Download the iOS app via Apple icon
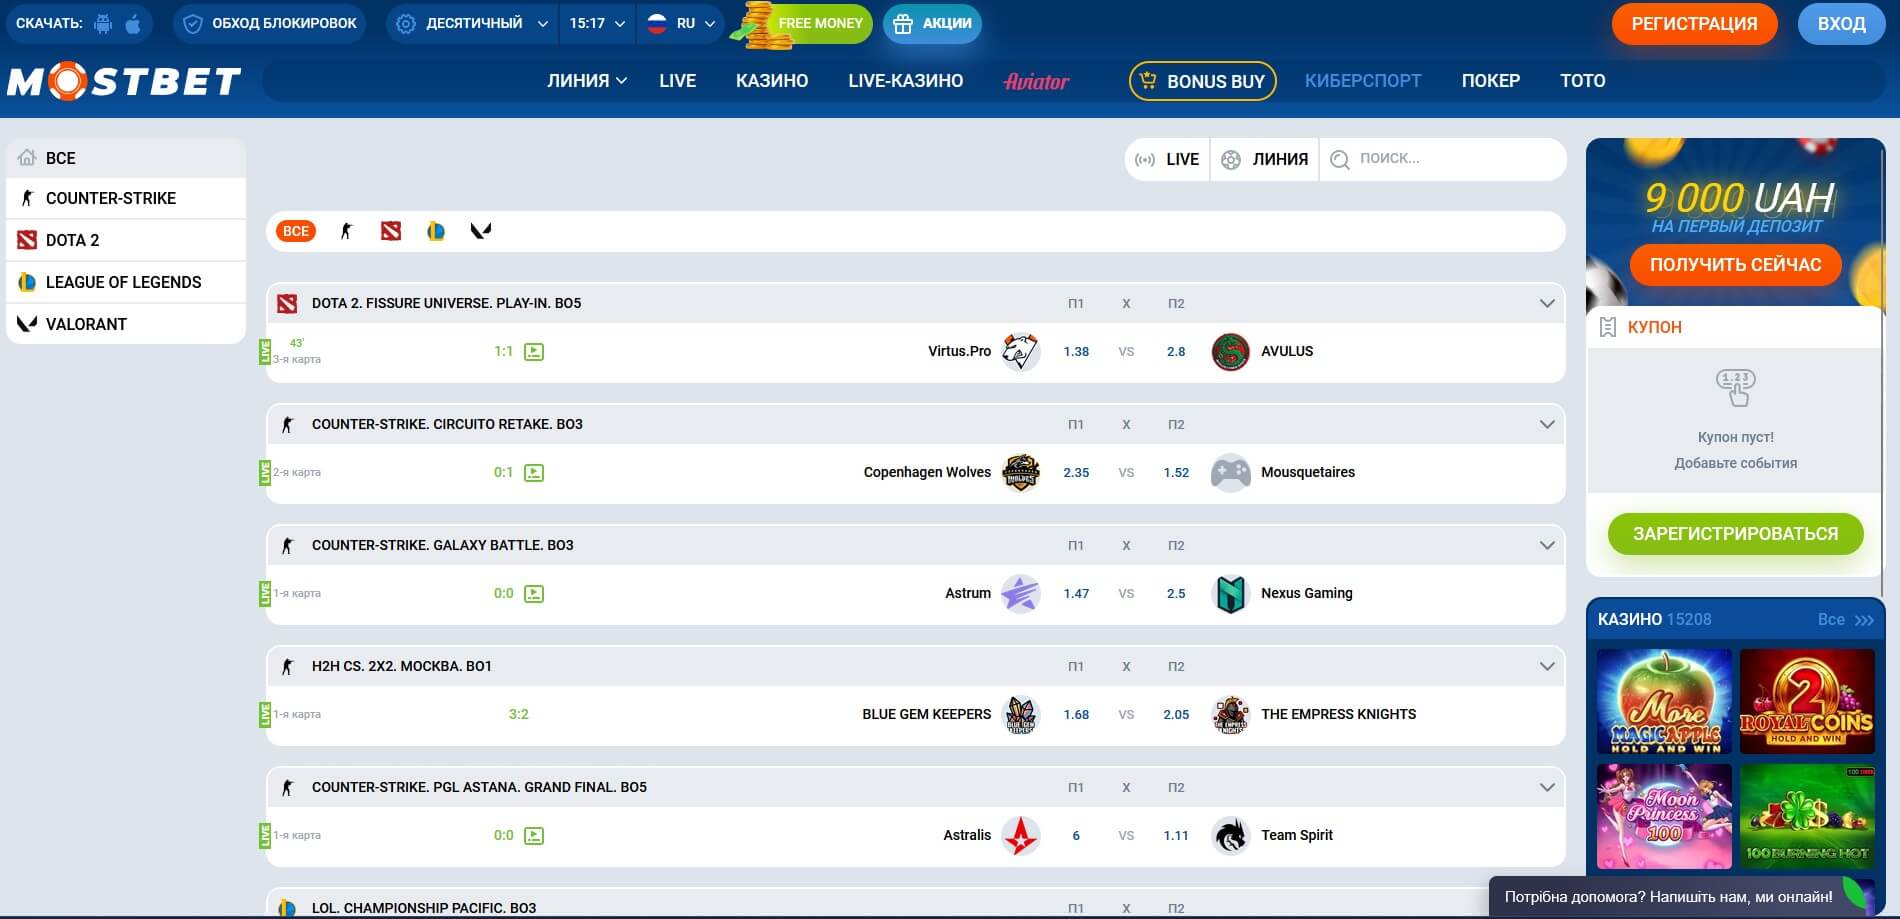The height and width of the screenshot is (919, 1900). click(x=133, y=23)
